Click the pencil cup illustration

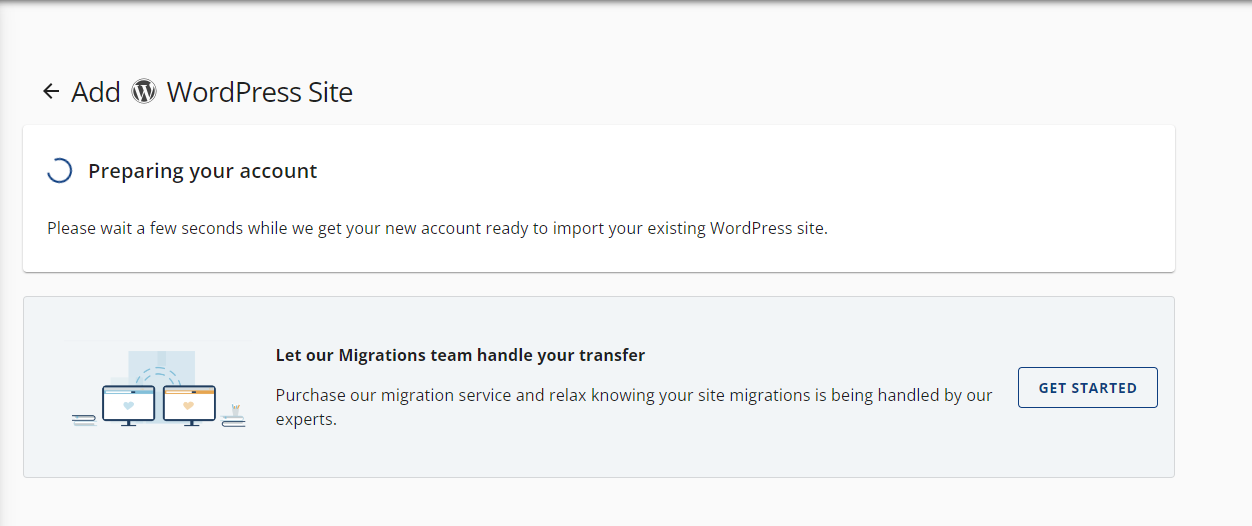click(x=234, y=410)
